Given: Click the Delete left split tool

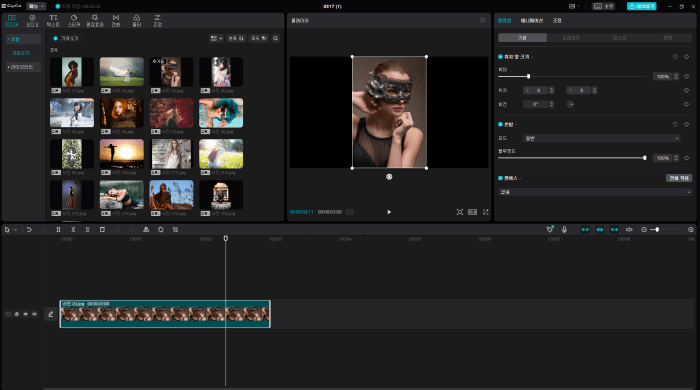Looking at the screenshot, I should (73, 229).
